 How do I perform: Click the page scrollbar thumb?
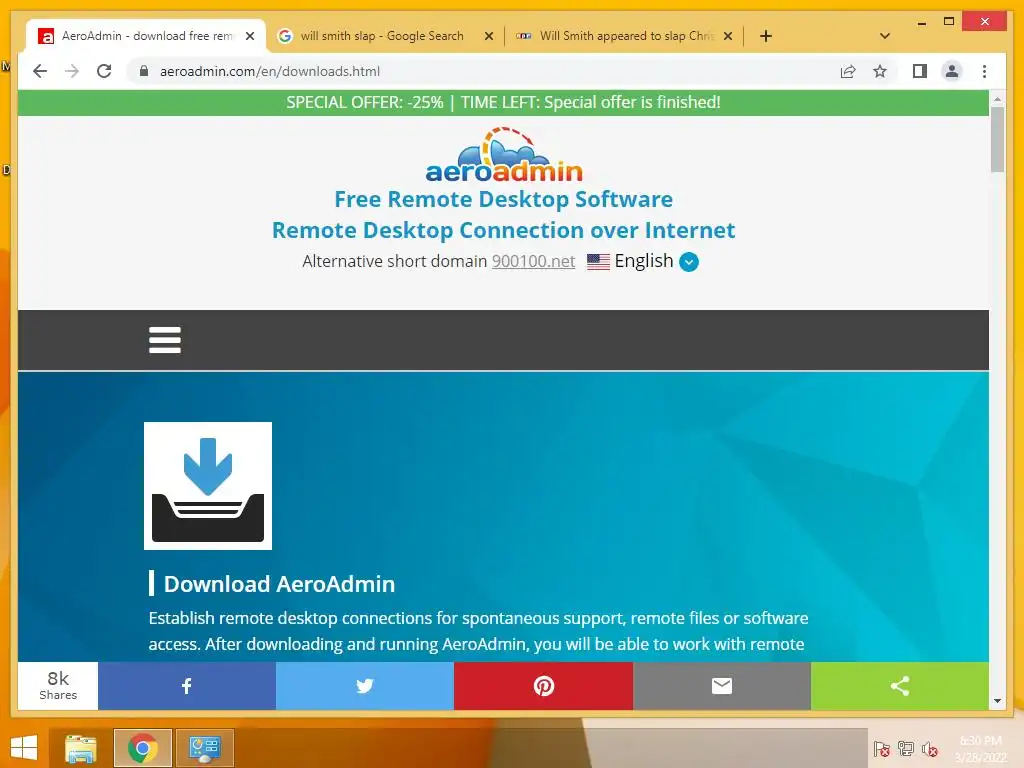pos(997,139)
